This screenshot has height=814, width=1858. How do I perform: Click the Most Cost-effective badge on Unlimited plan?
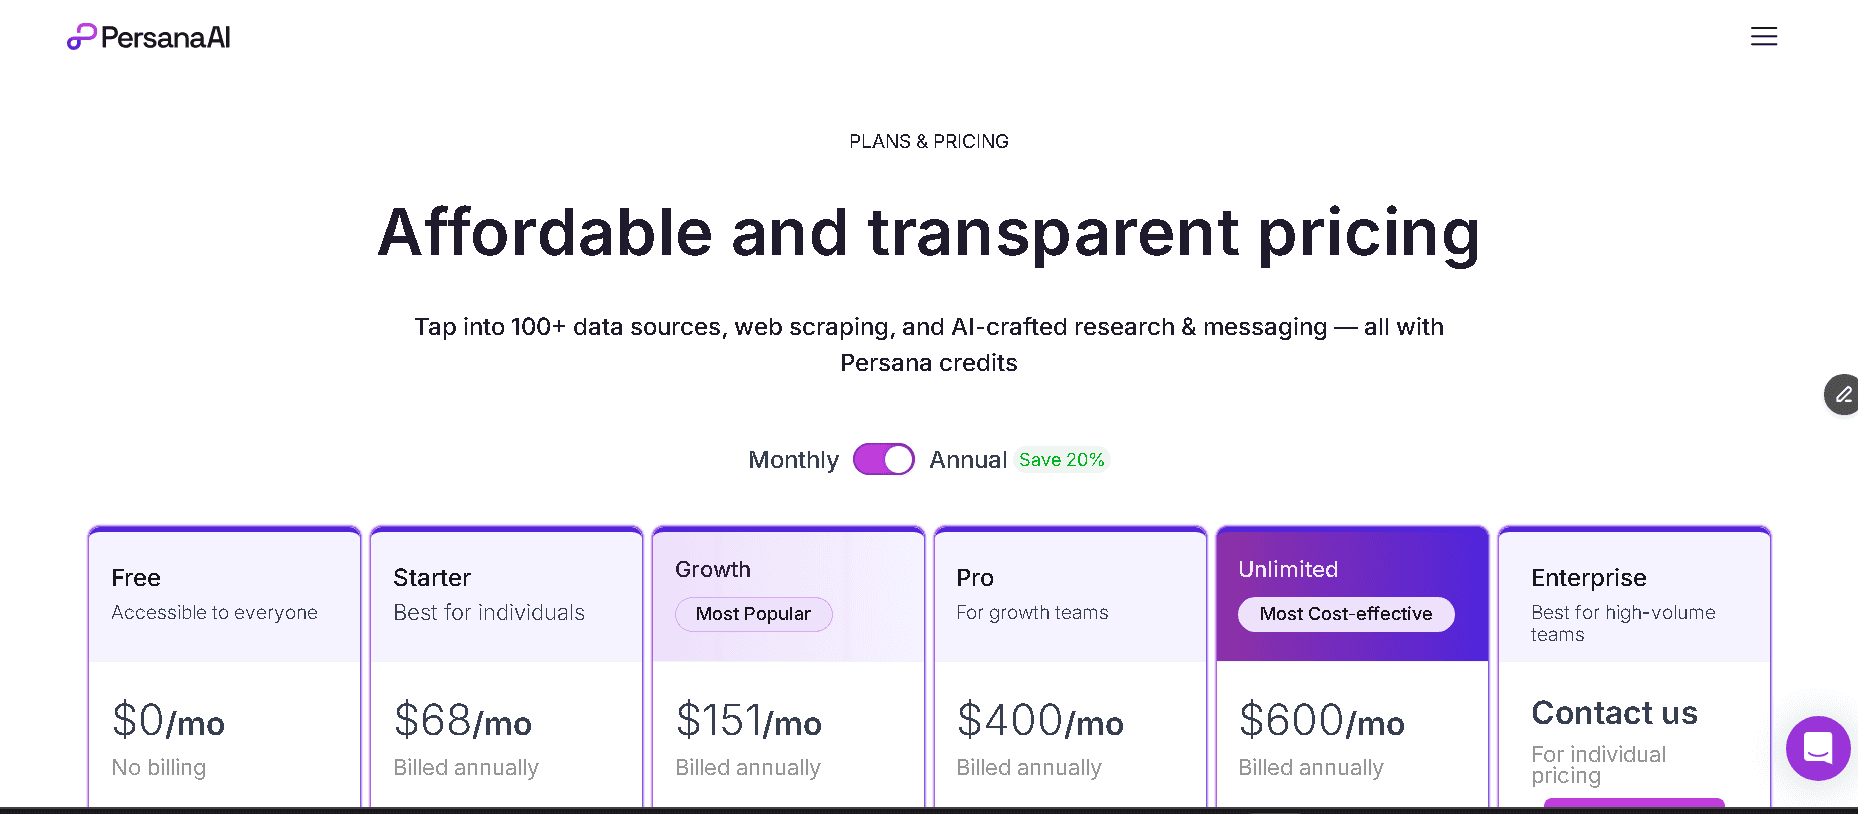tap(1346, 614)
